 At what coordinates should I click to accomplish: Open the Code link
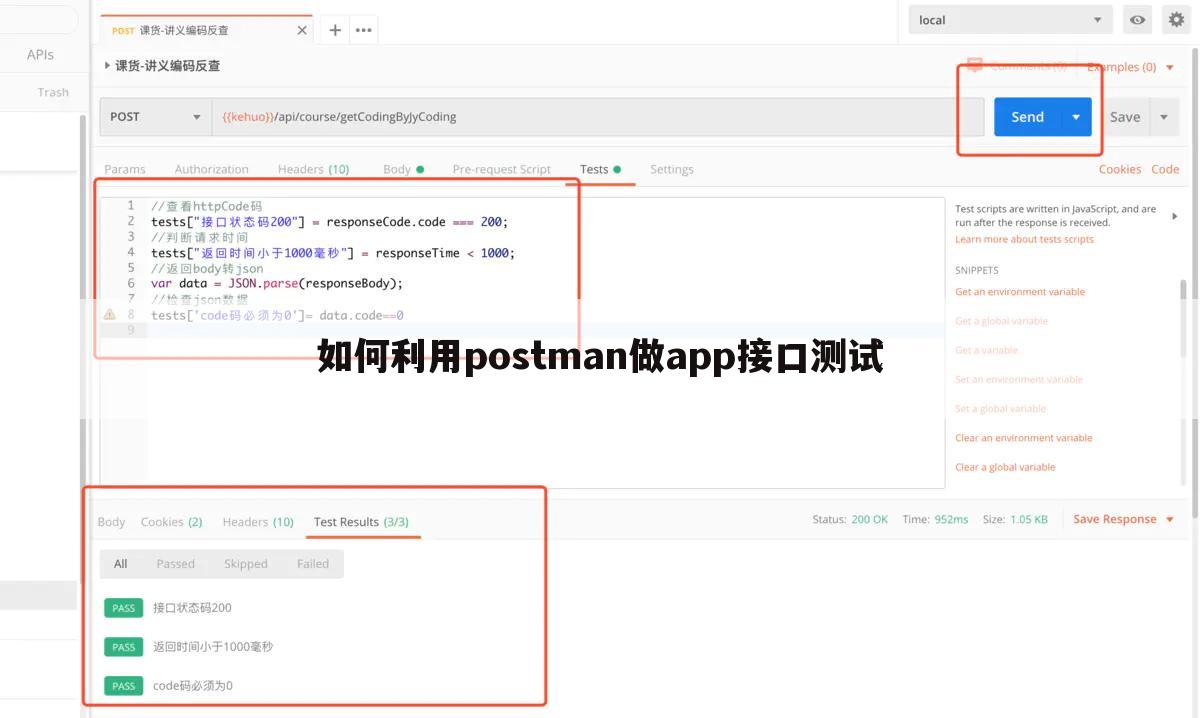1165,169
